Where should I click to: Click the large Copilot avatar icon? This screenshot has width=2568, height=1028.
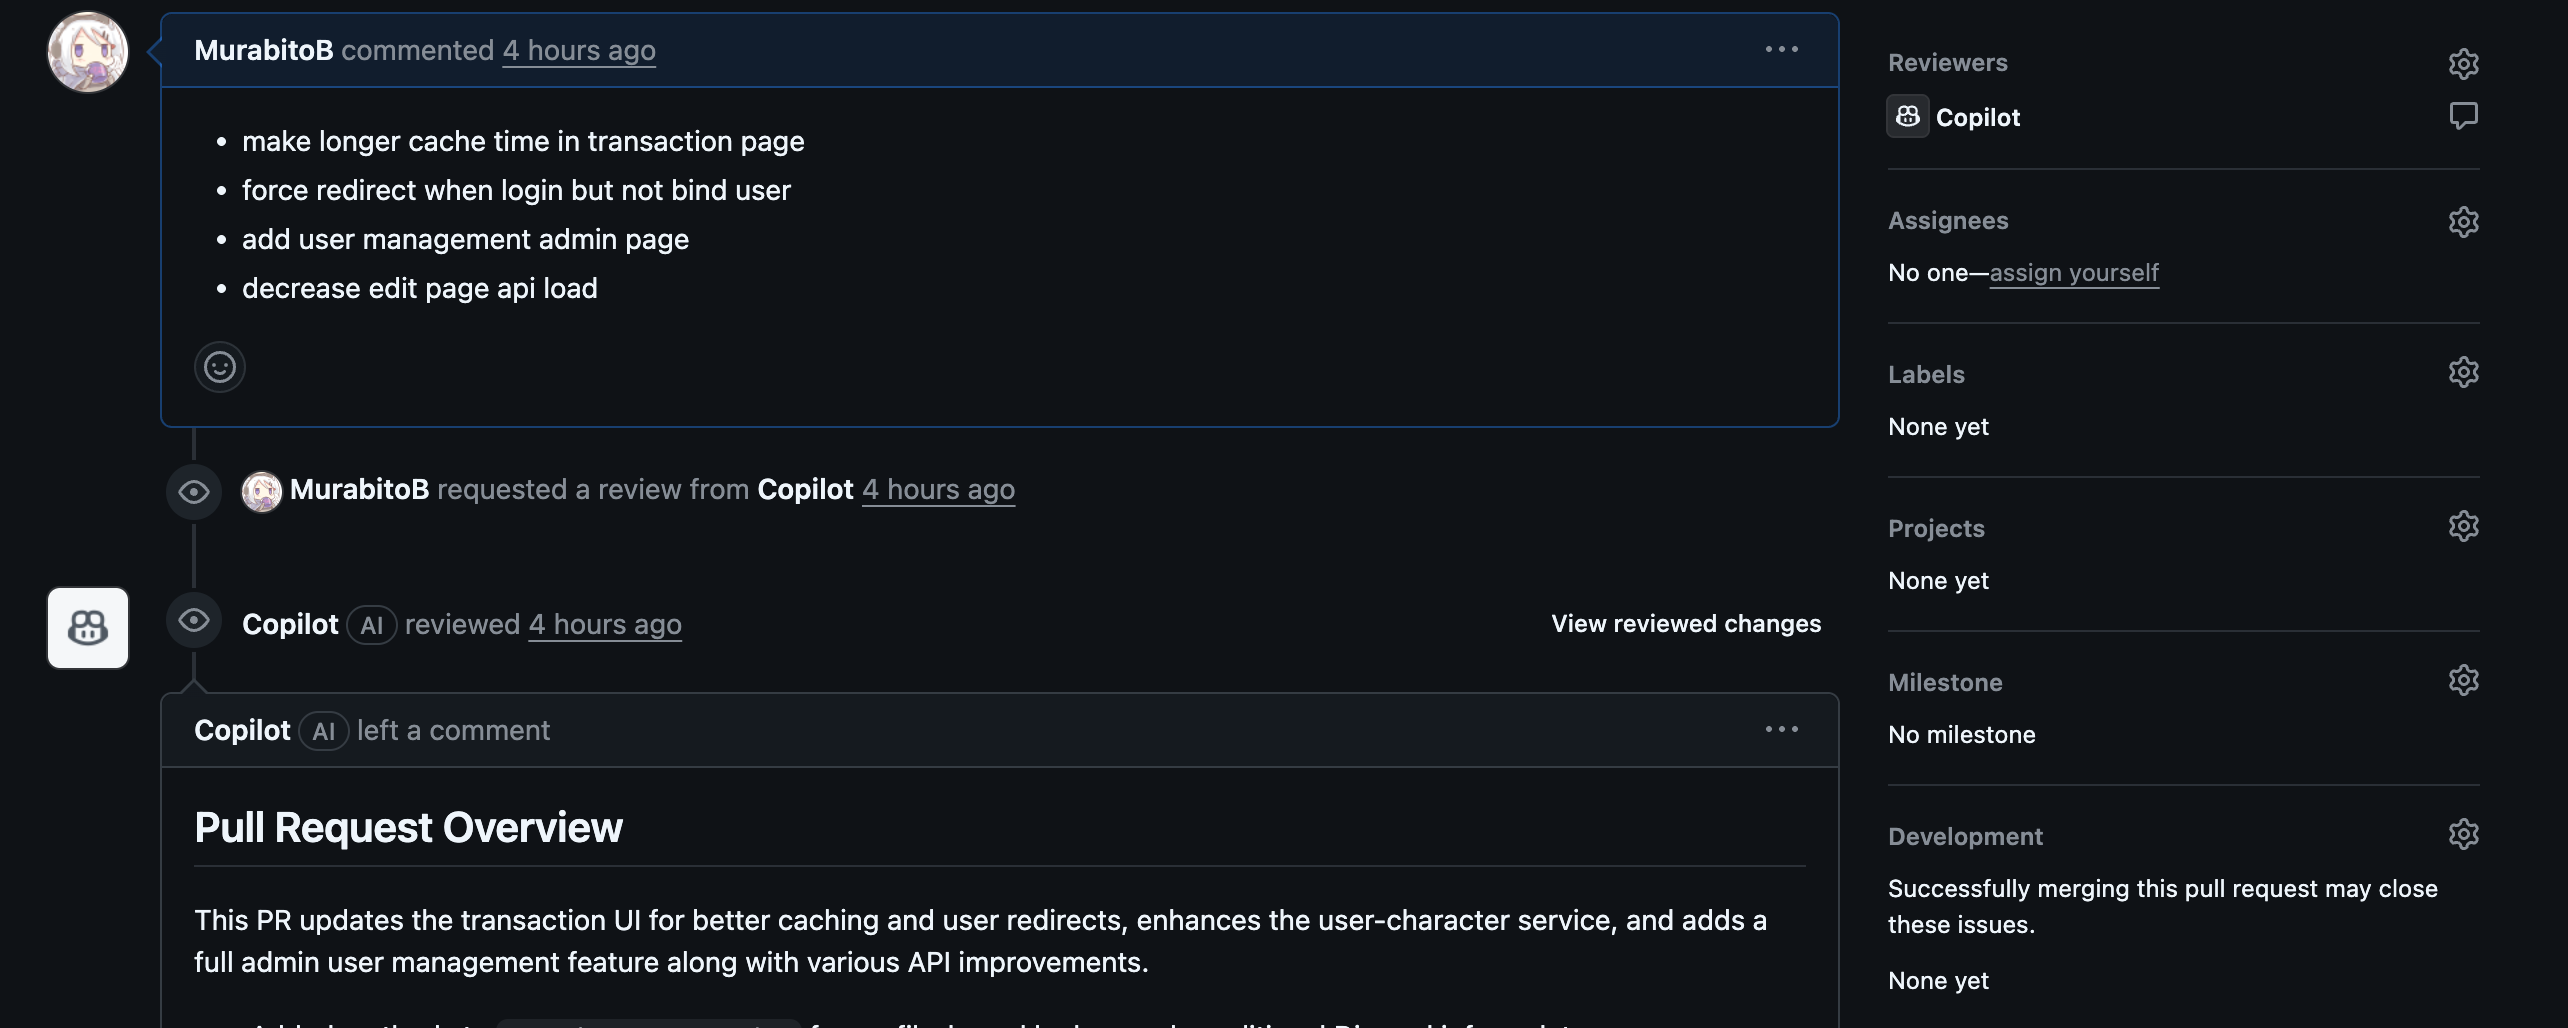(x=88, y=628)
